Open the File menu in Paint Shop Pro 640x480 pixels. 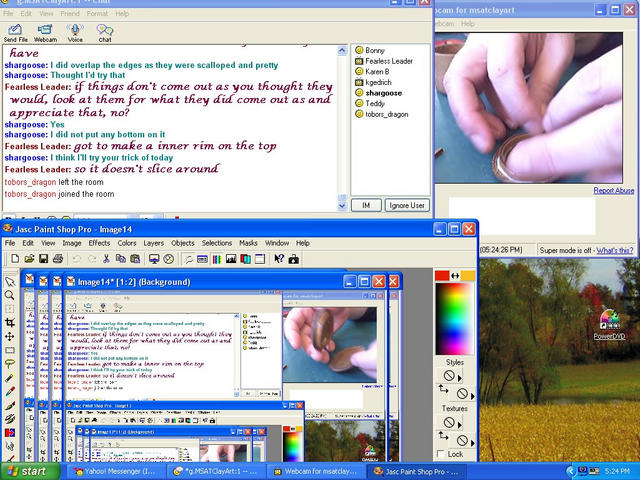tap(10, 243)
